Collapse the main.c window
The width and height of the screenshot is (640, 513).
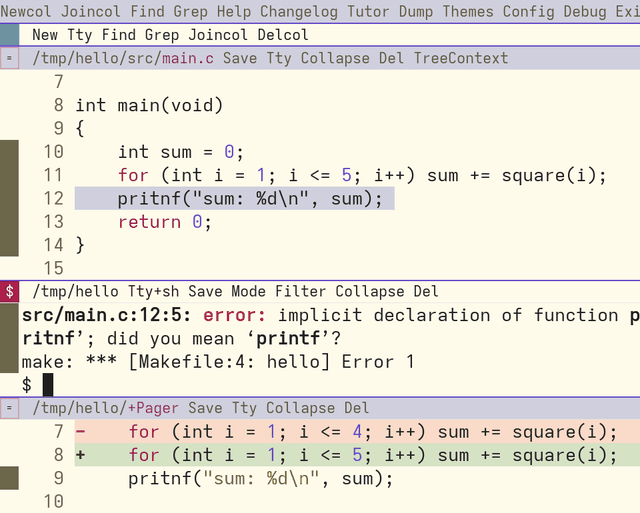pos(335,58)
